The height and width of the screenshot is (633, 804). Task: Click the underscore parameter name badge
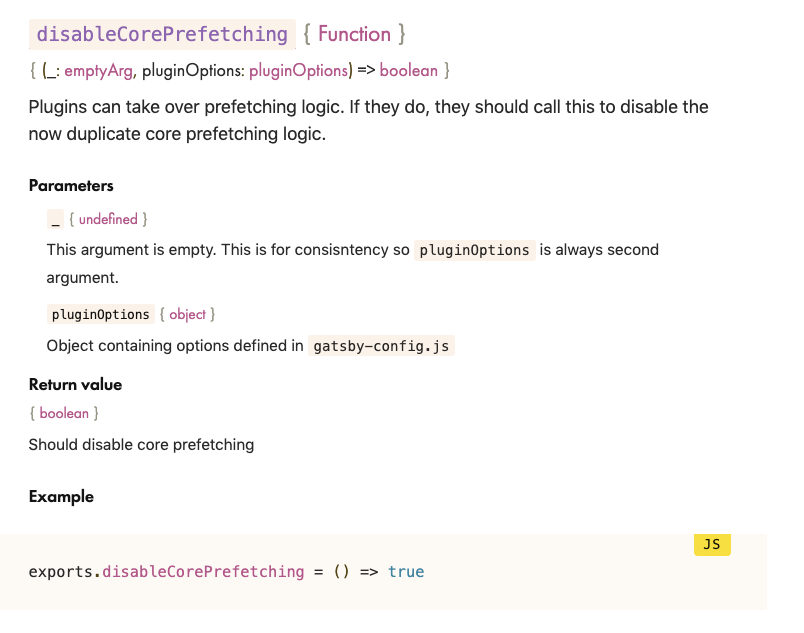point(55,219)
